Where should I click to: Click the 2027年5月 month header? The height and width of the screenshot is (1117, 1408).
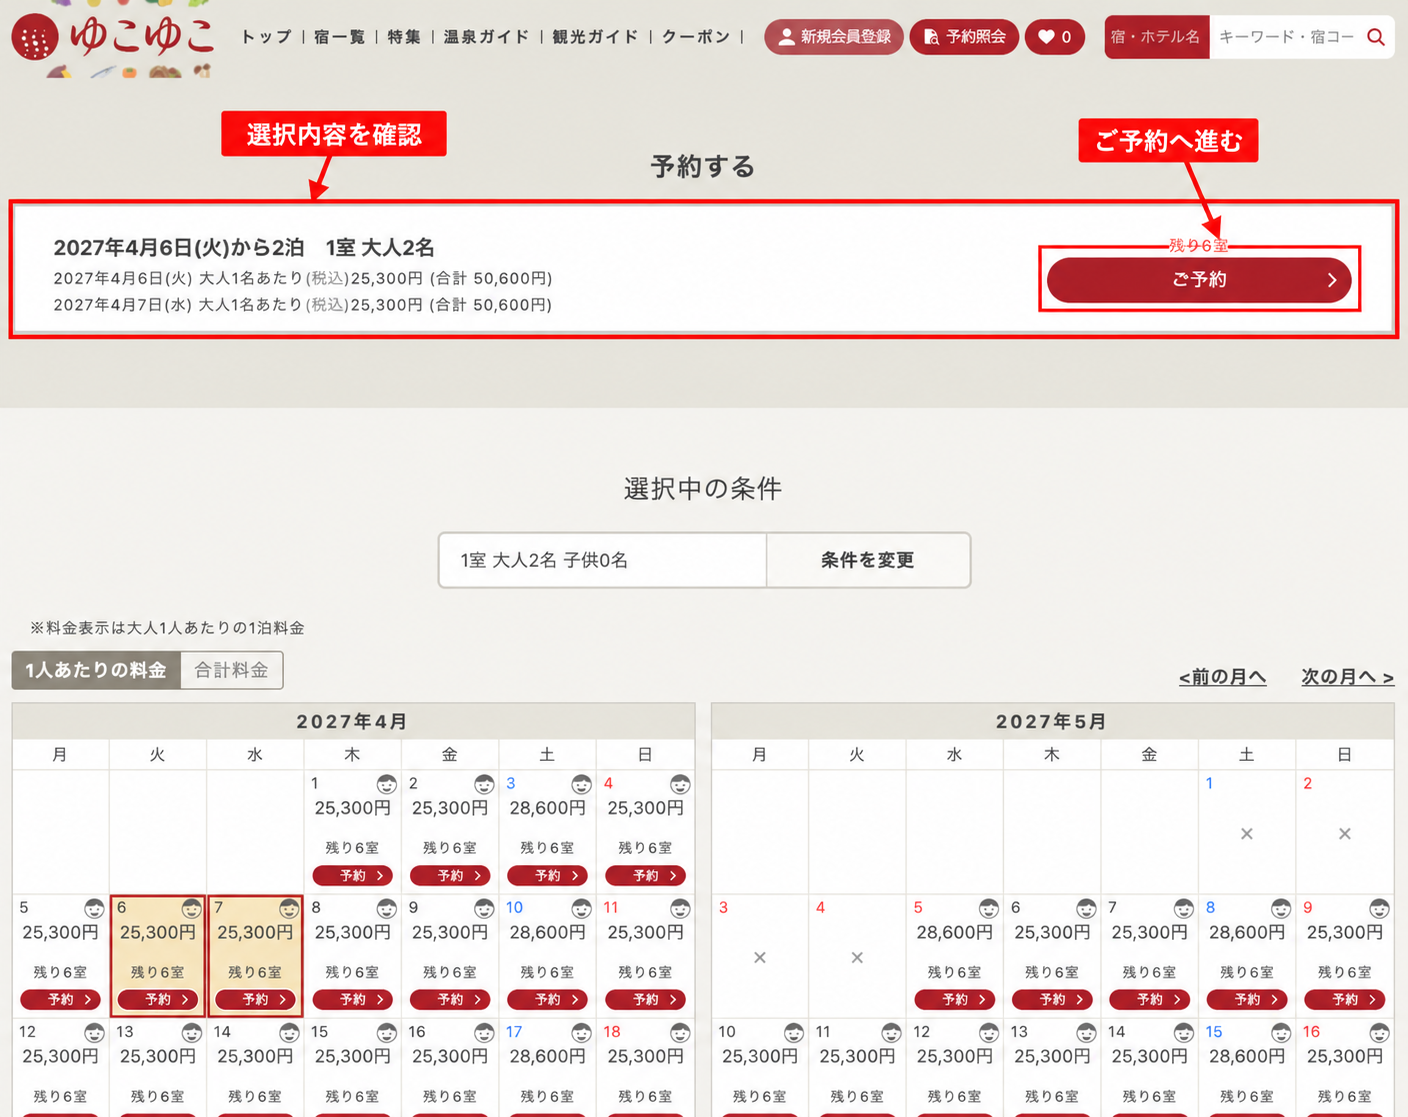click(1052, 721)
